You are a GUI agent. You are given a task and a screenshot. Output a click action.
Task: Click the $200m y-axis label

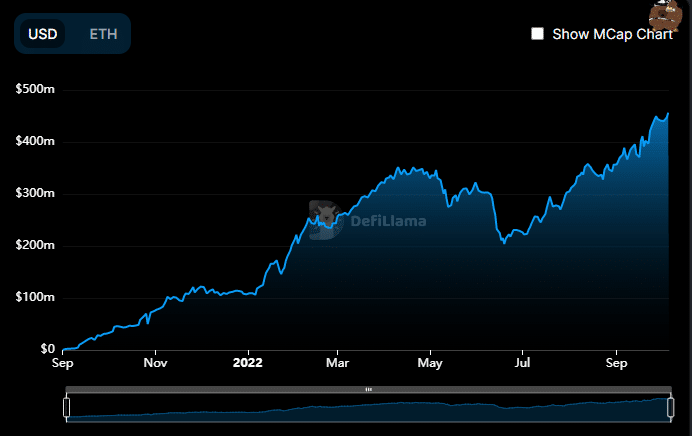[35, 245]
